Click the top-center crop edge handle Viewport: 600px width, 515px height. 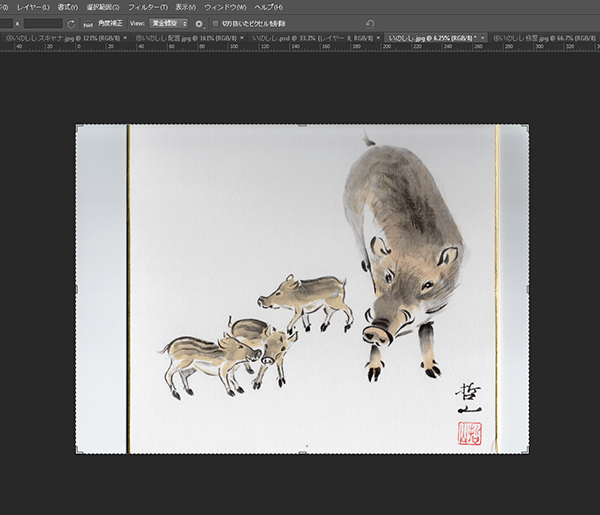[302, 125]
